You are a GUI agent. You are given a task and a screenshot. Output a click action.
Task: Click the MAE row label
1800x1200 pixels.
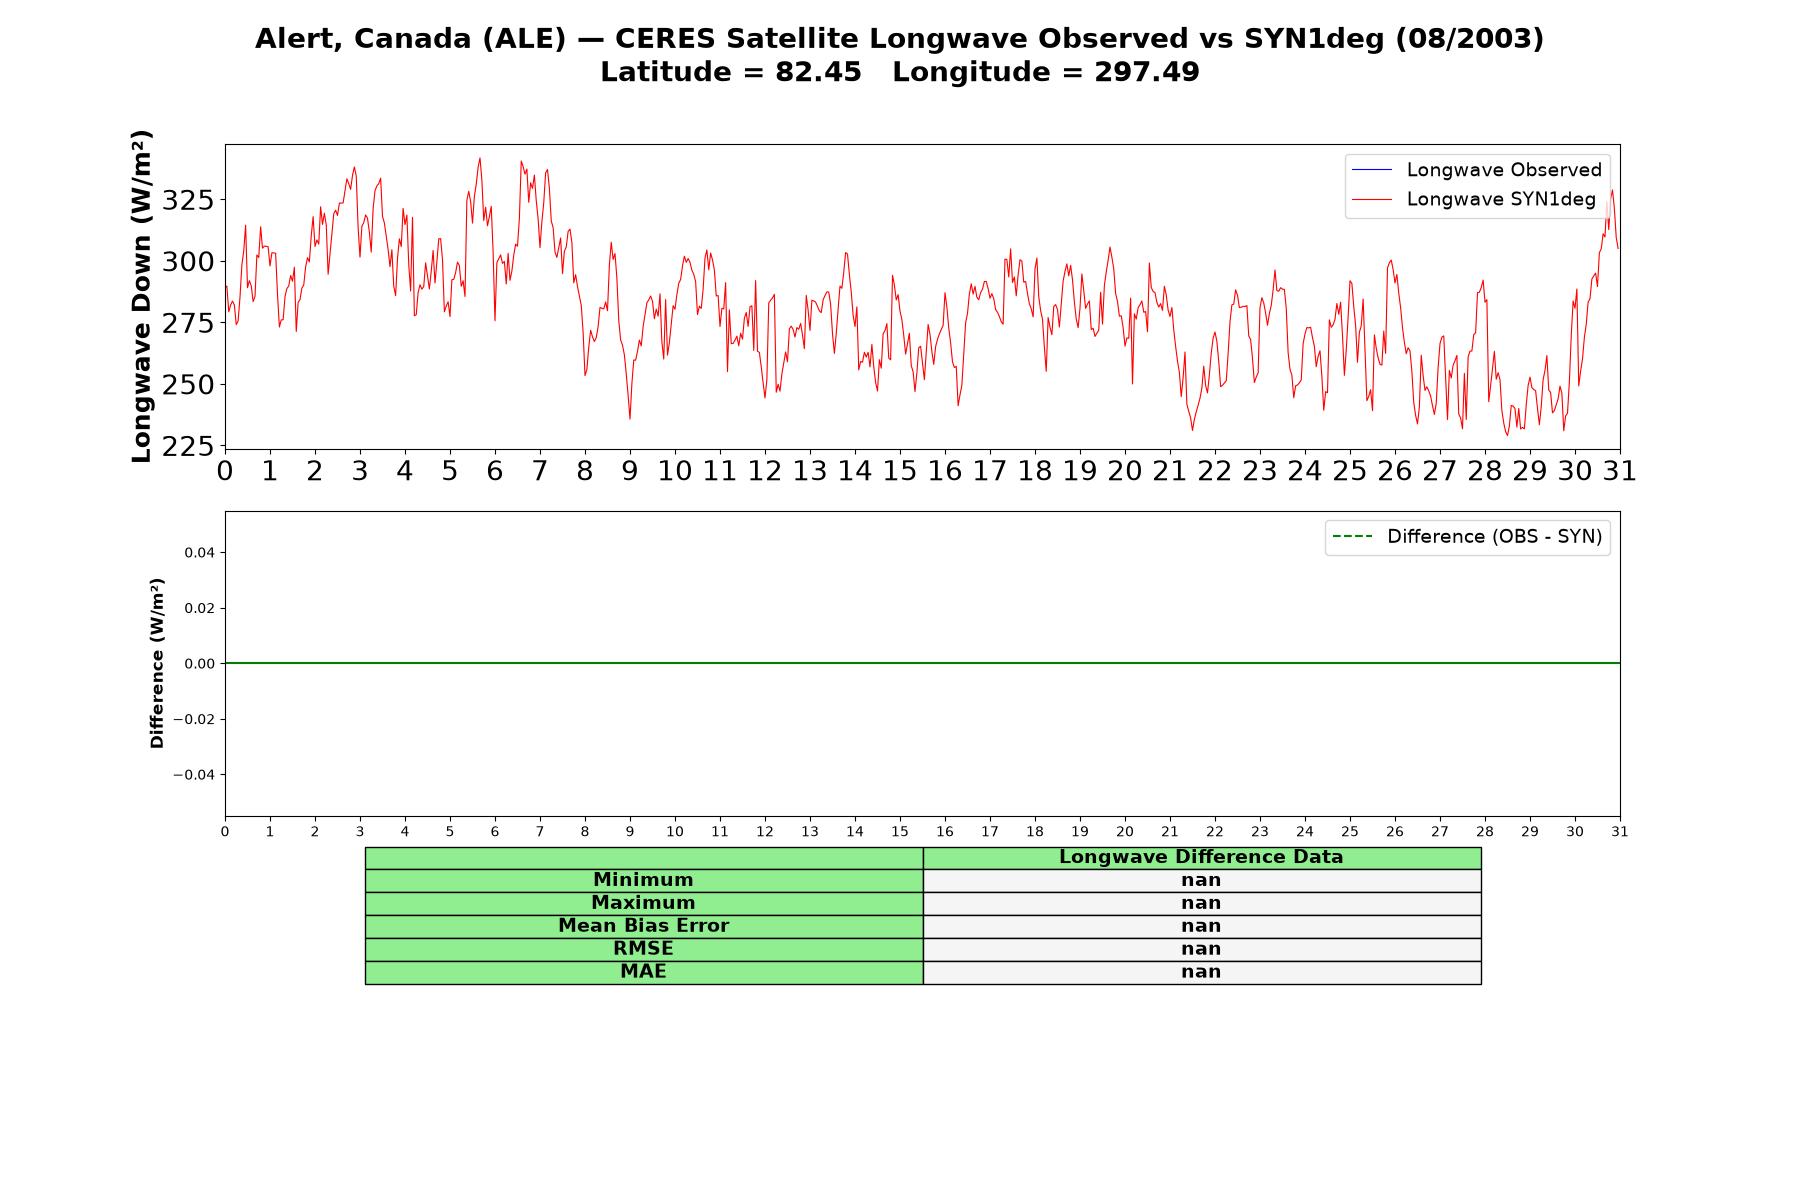point(643,972)
